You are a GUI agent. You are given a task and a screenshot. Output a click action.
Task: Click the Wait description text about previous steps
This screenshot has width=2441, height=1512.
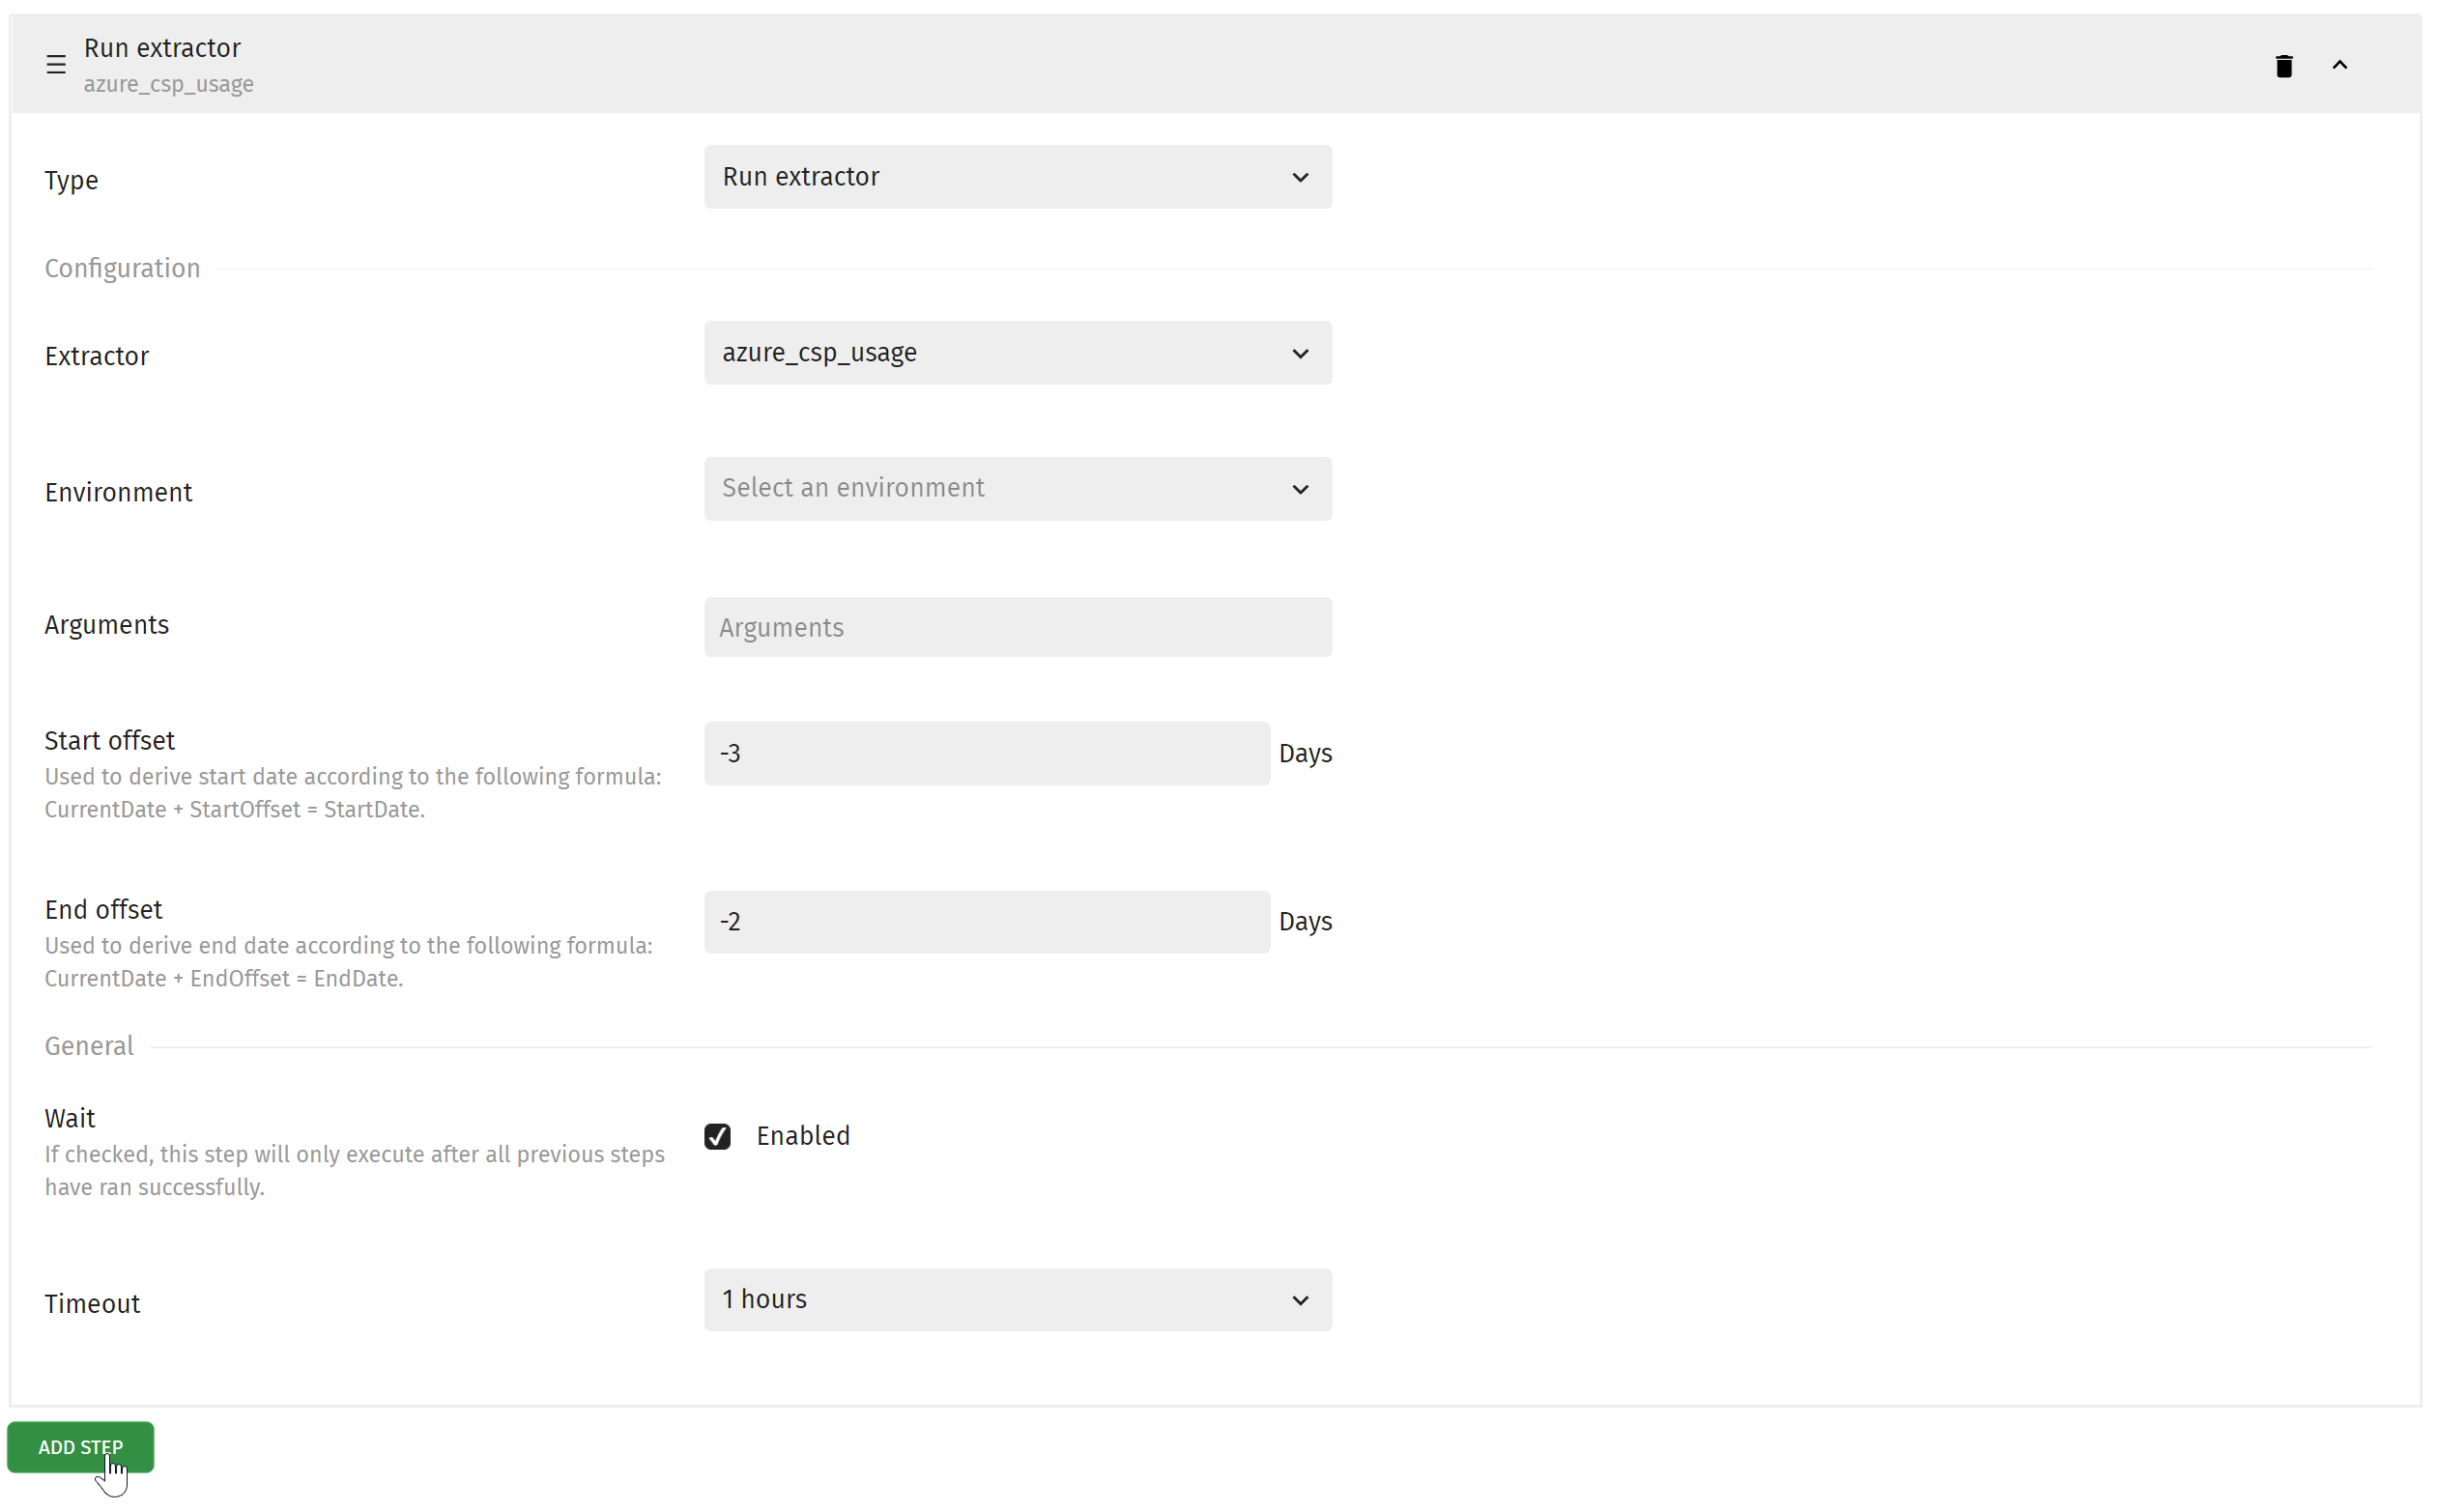[355, 1170]
